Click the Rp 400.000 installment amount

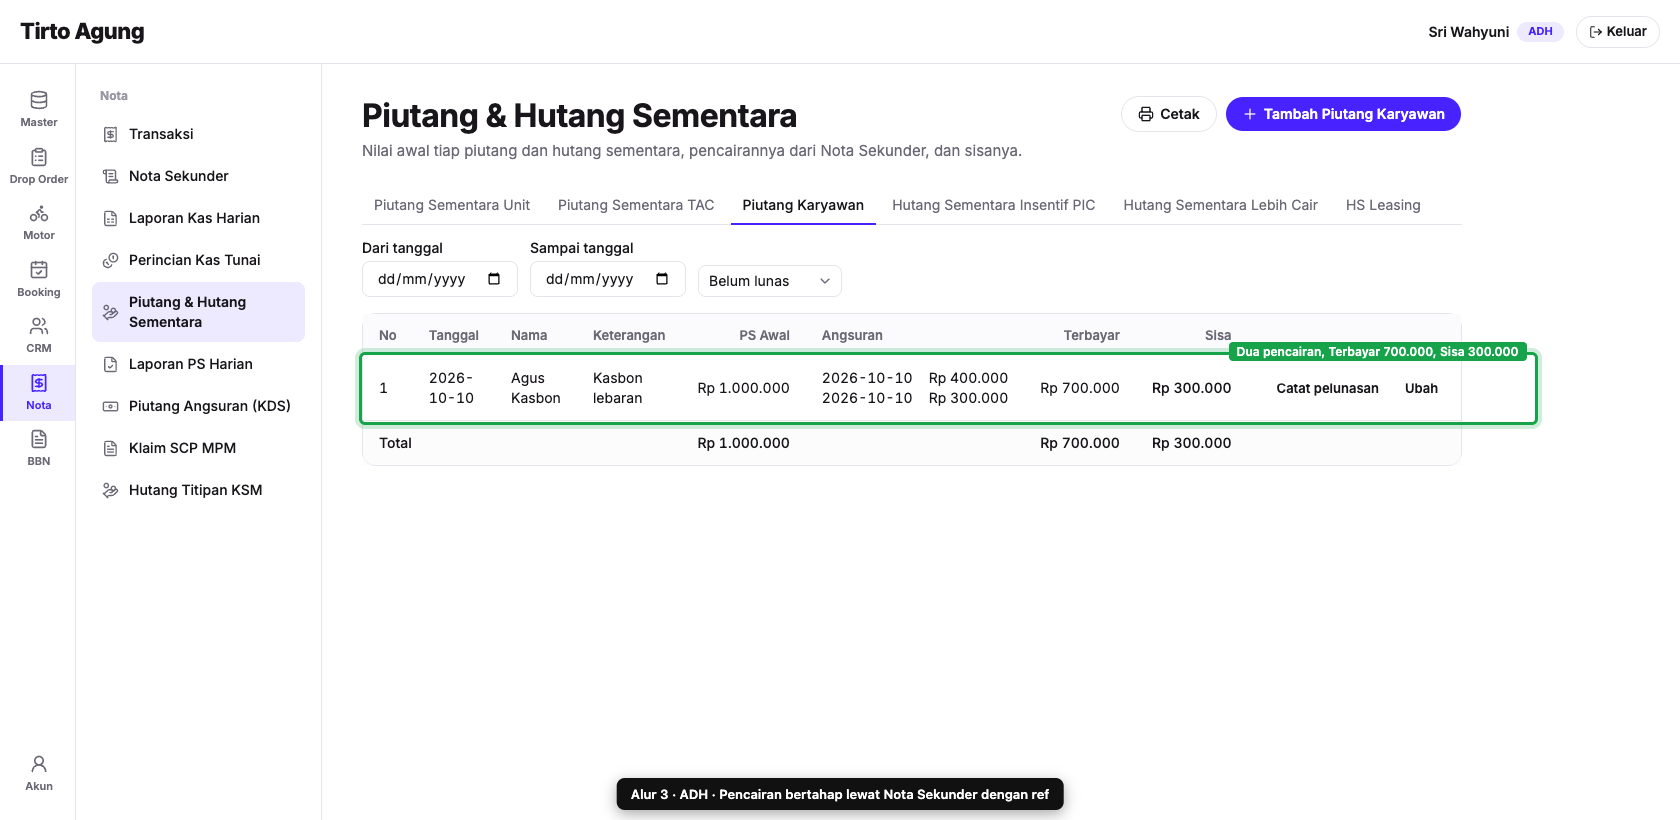tap(968, 378)
